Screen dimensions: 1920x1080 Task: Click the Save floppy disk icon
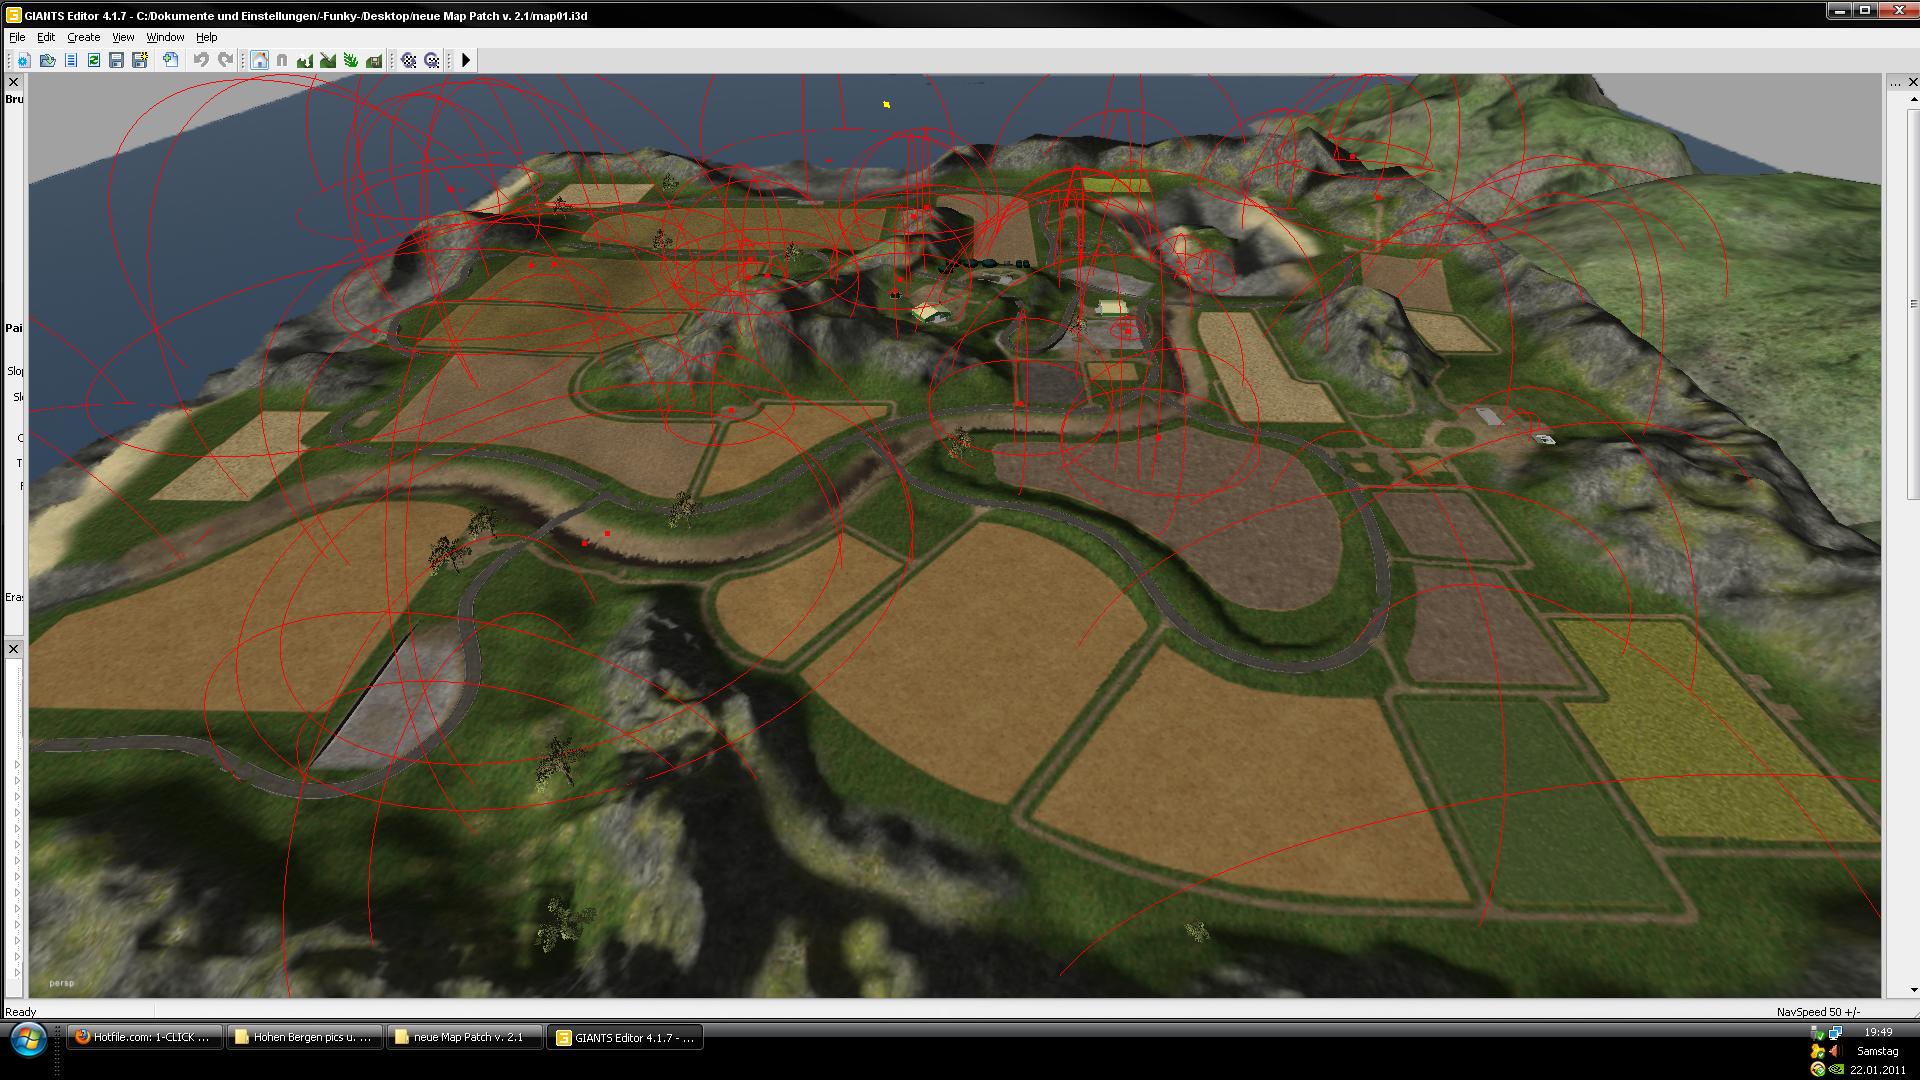(x=116, y=61)
